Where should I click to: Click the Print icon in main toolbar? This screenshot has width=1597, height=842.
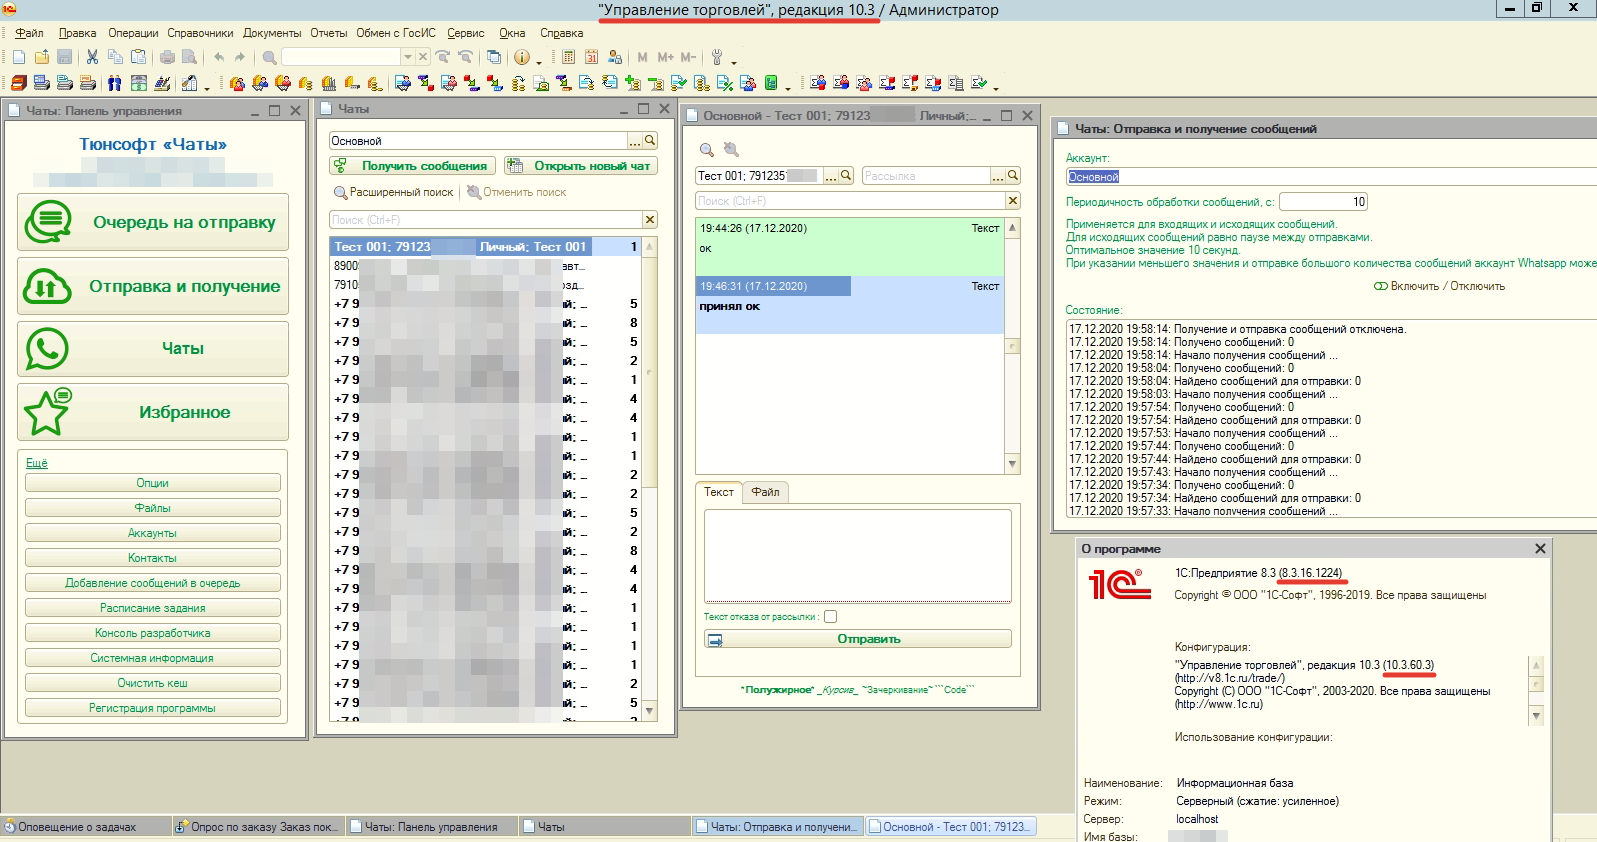pos(167,57)
